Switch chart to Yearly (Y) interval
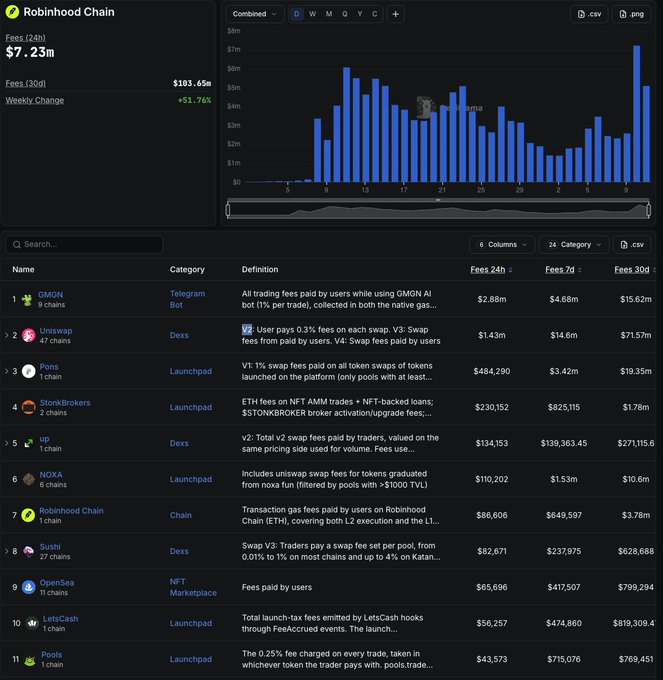The image size is (663, 680). [359, 14]
